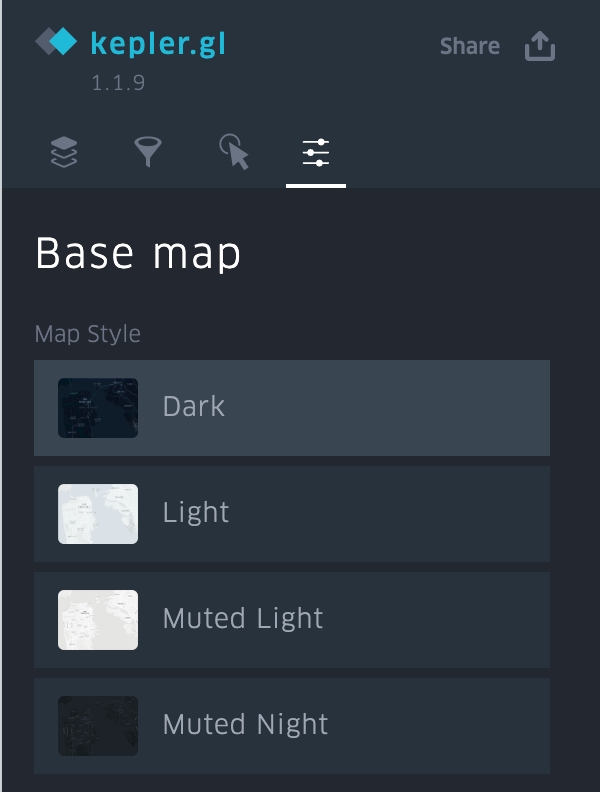Click the Map Style section label
The width and height of the screenshot is (600, 792).
87,334
